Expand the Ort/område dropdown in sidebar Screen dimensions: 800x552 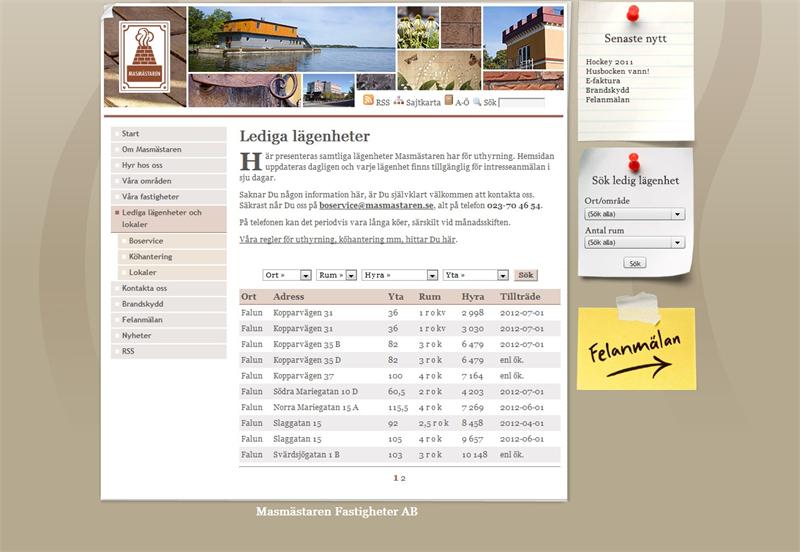coord(634,214)
